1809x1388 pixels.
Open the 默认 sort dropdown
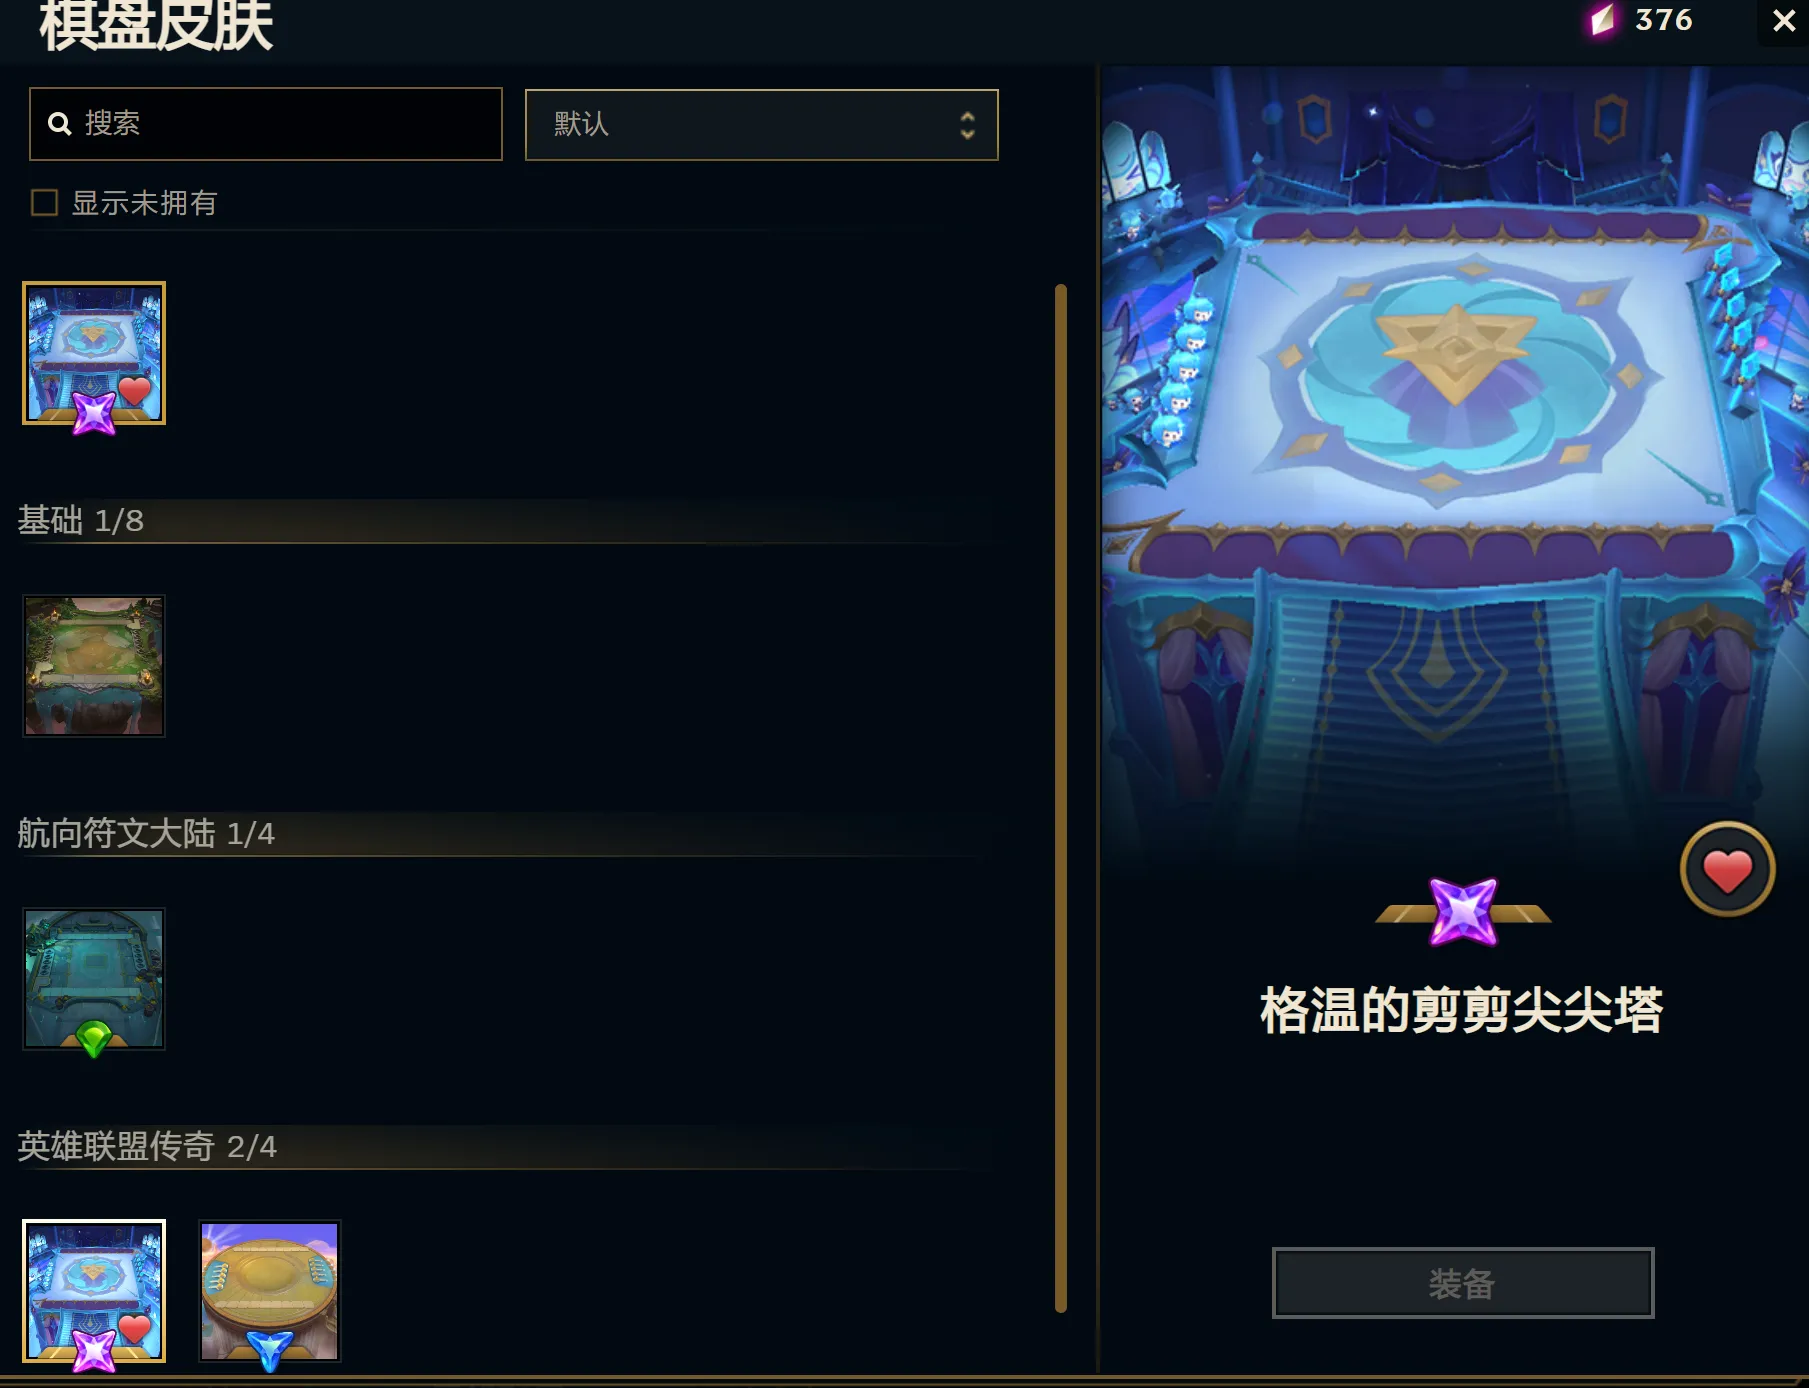tap(761, 125)
